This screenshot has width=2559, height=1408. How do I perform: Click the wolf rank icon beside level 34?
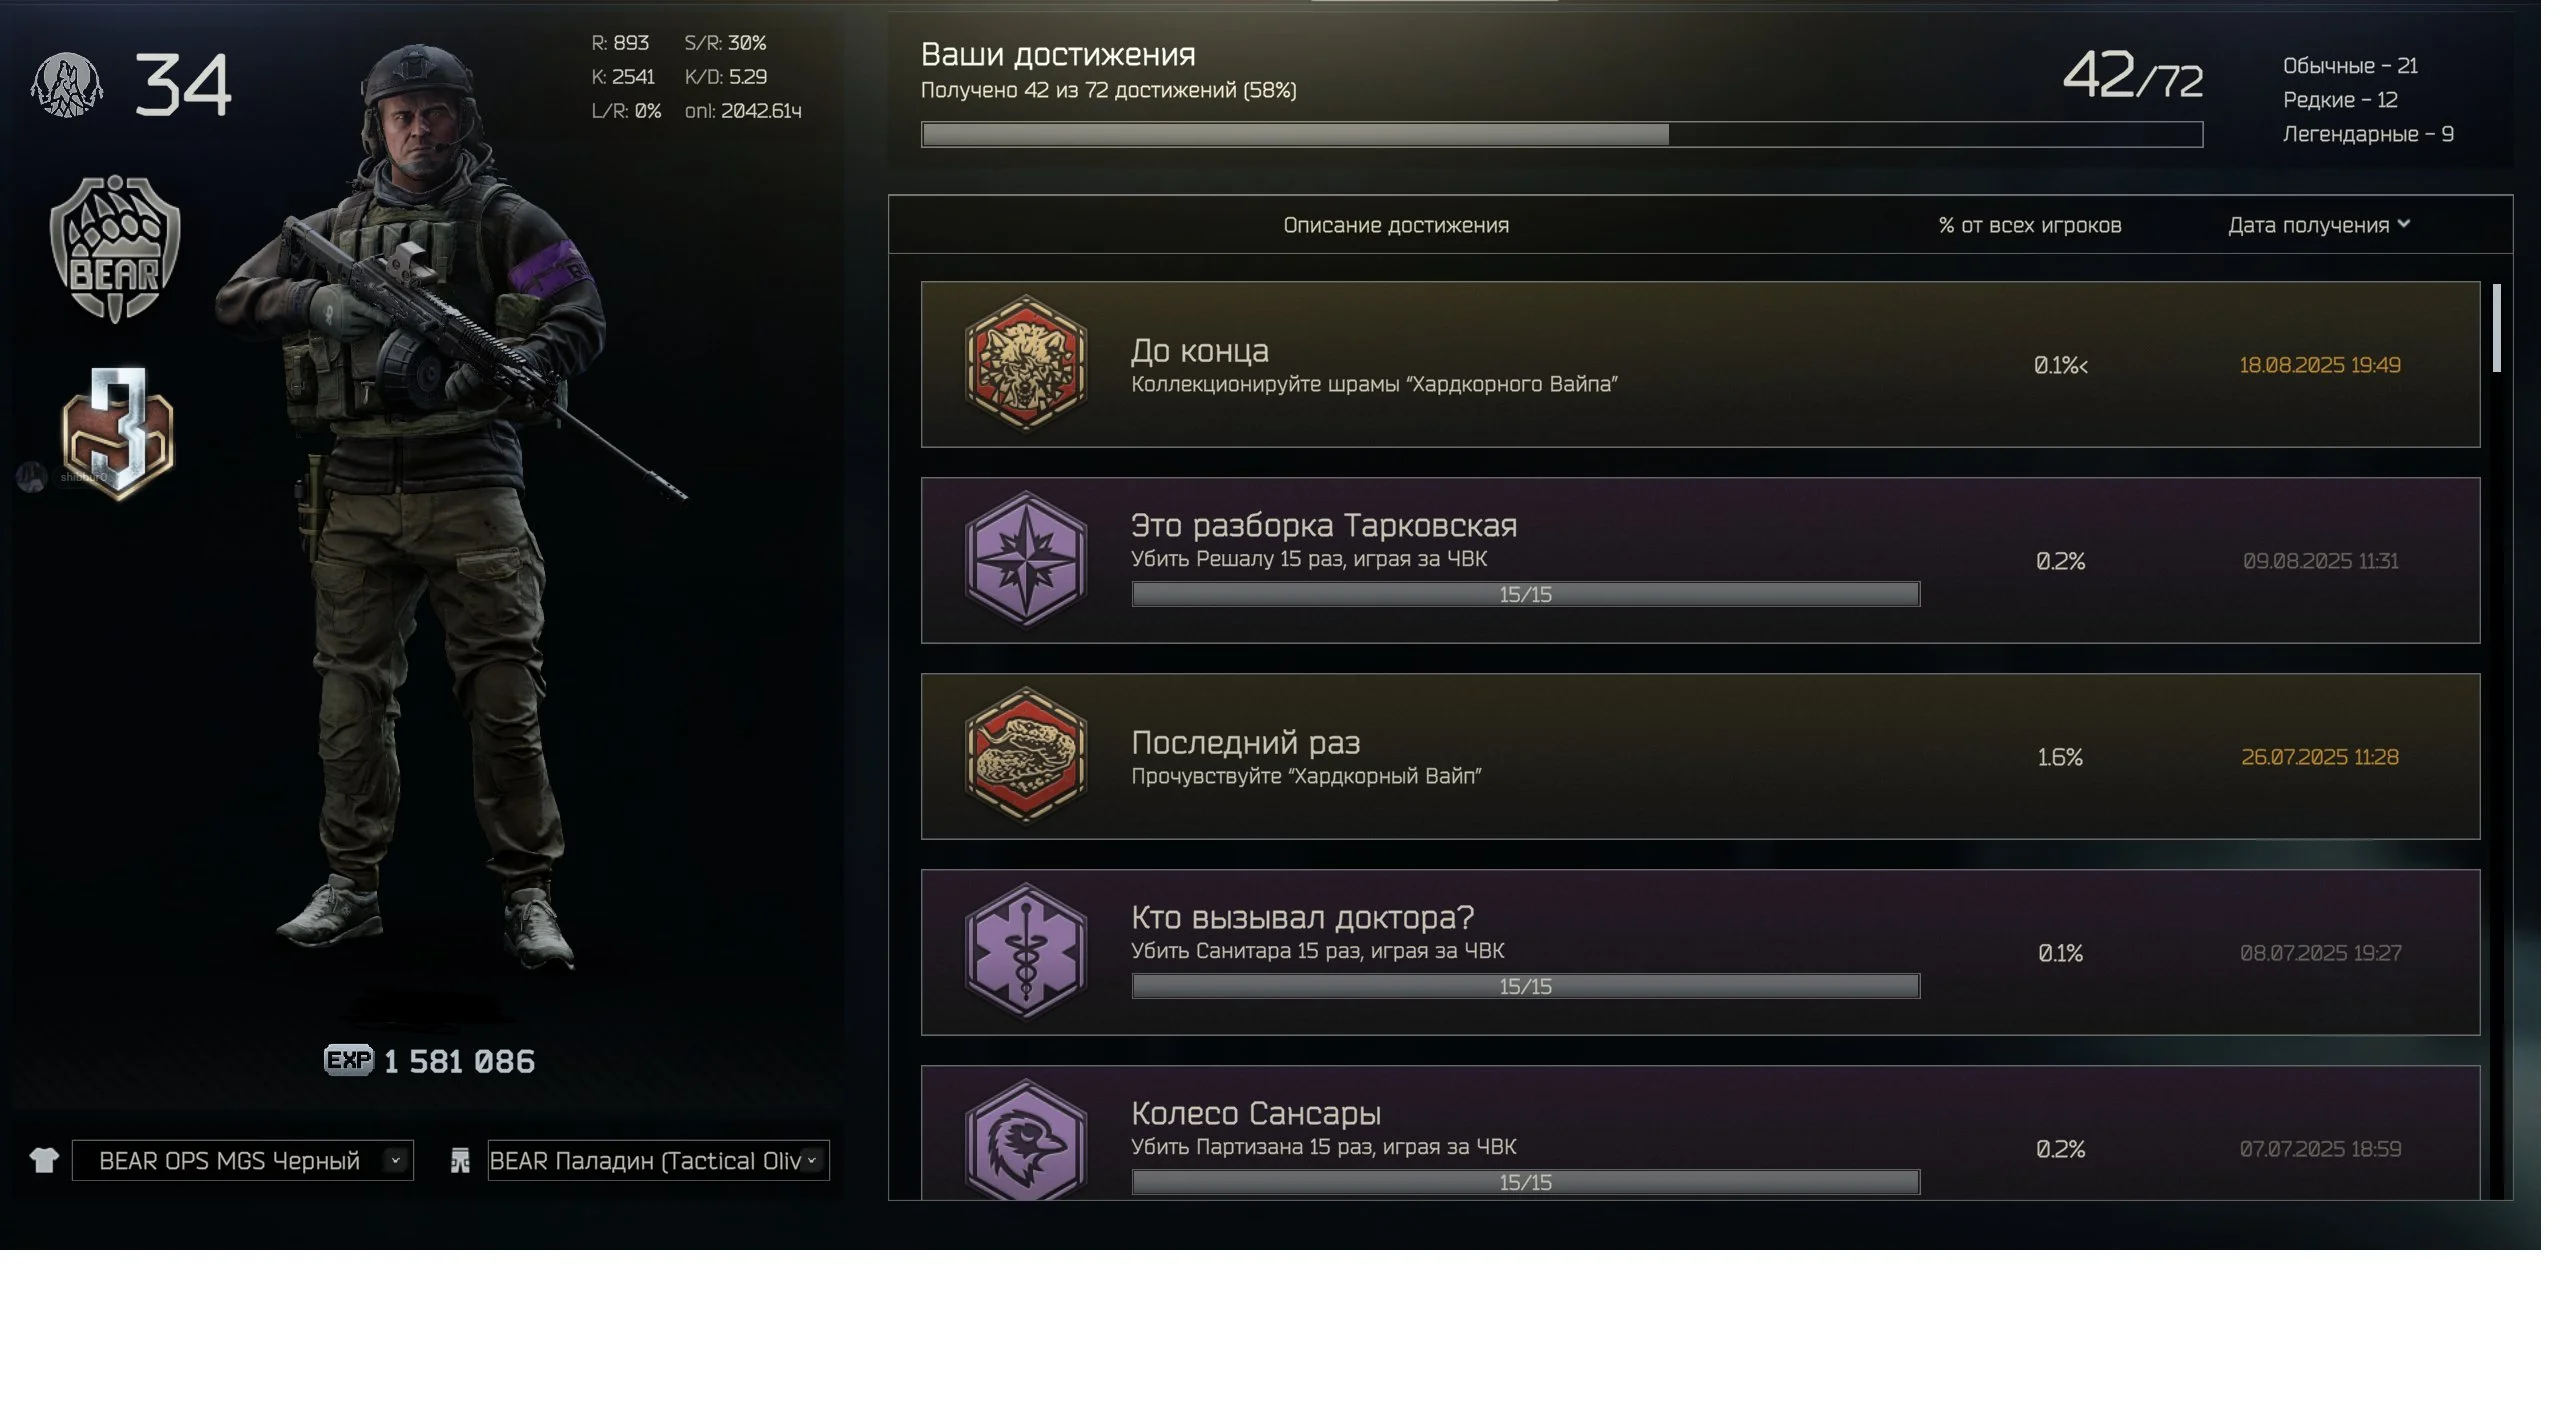point(67,85)
